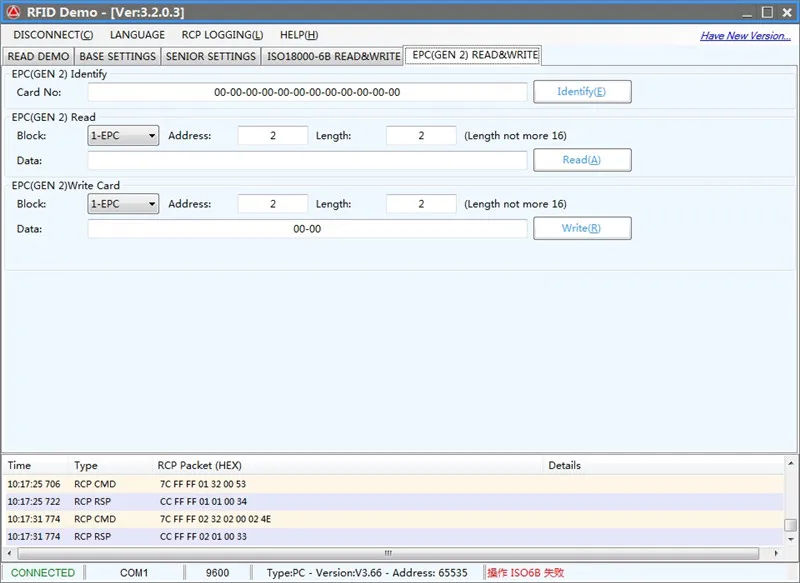The width and height of the screenshot is (800, 583).
Task: Click the Write(R) button
Action: tap(582, 229)
